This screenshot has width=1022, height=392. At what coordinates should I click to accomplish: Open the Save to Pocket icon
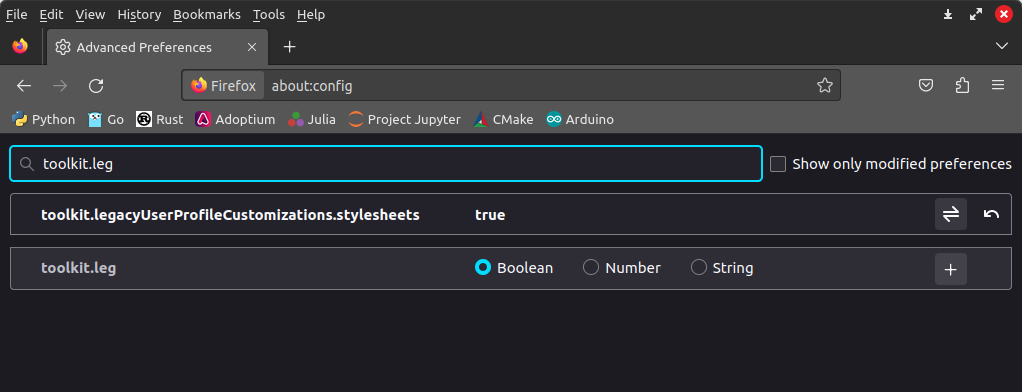(x=926, y=85)
